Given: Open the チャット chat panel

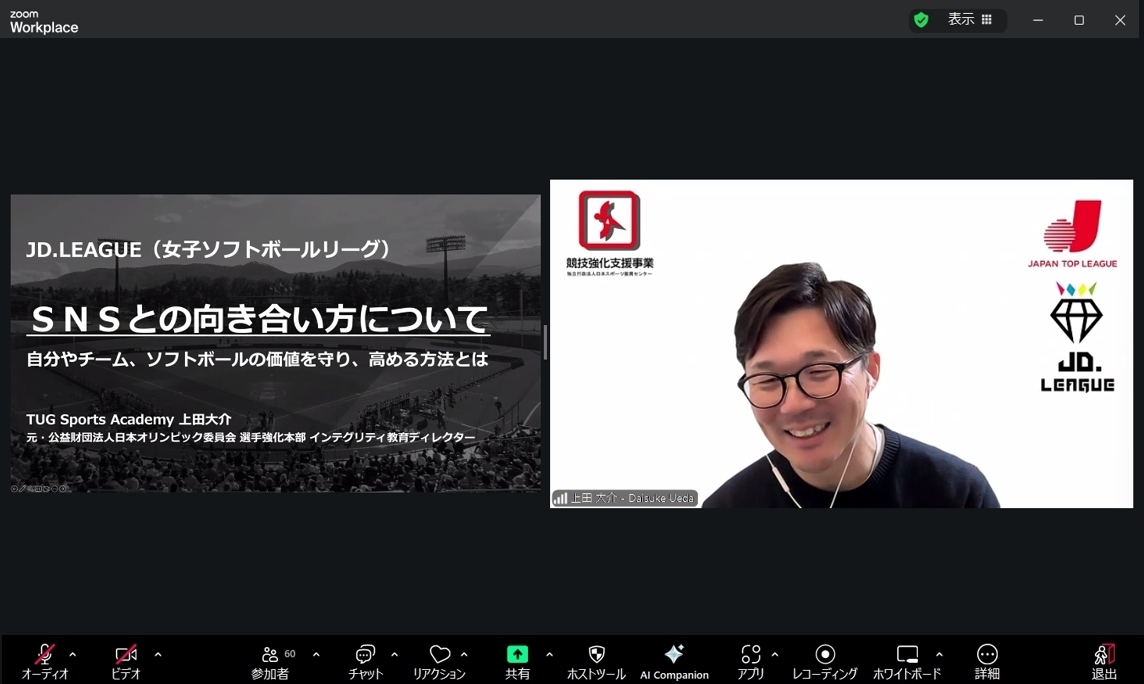Looking at the screenshot, I should (365, 662).
